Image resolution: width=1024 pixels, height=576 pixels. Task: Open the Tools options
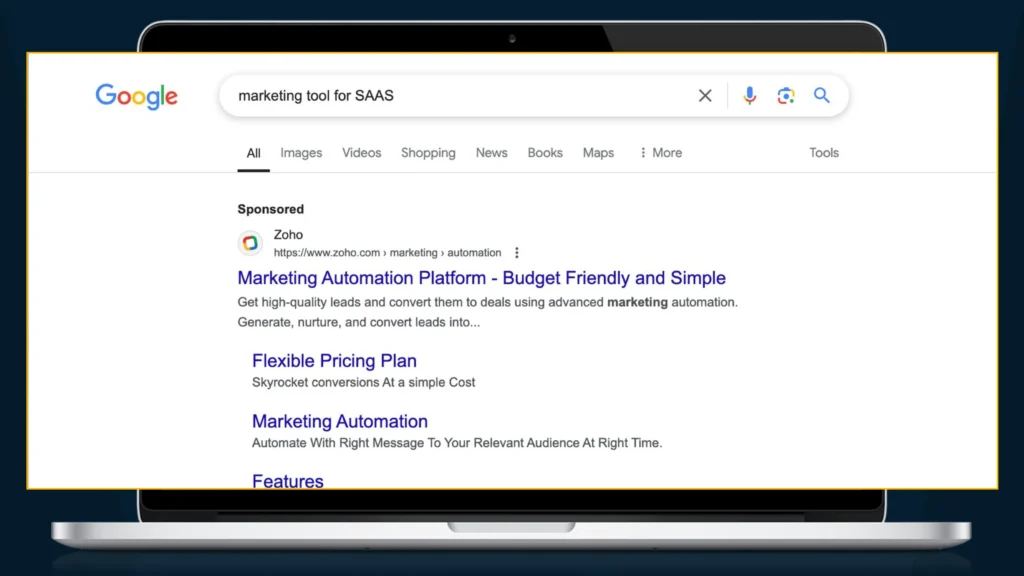(x=824, y=153)
